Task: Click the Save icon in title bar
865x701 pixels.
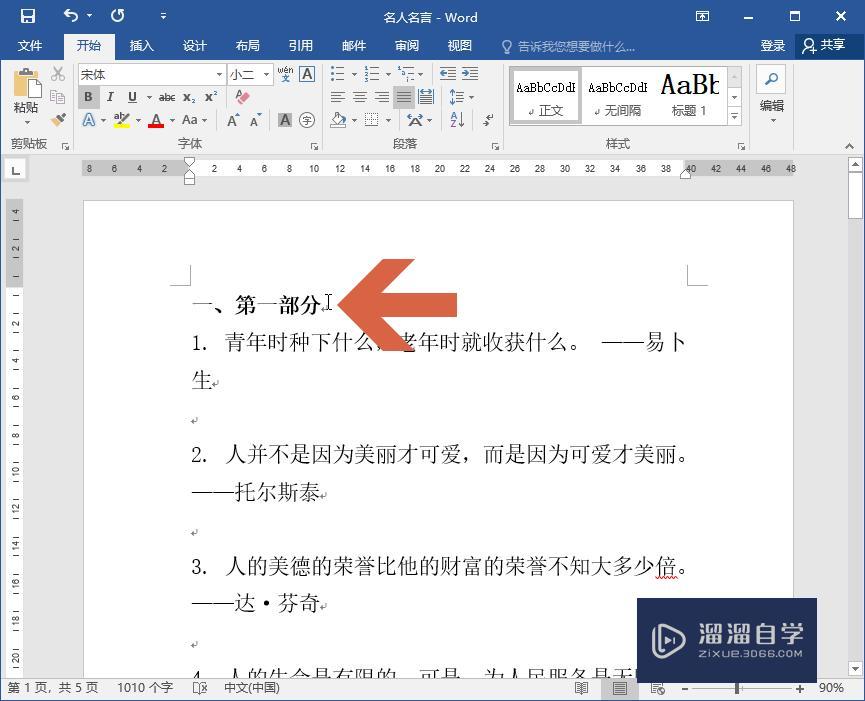Action: [x=28, y=16]
